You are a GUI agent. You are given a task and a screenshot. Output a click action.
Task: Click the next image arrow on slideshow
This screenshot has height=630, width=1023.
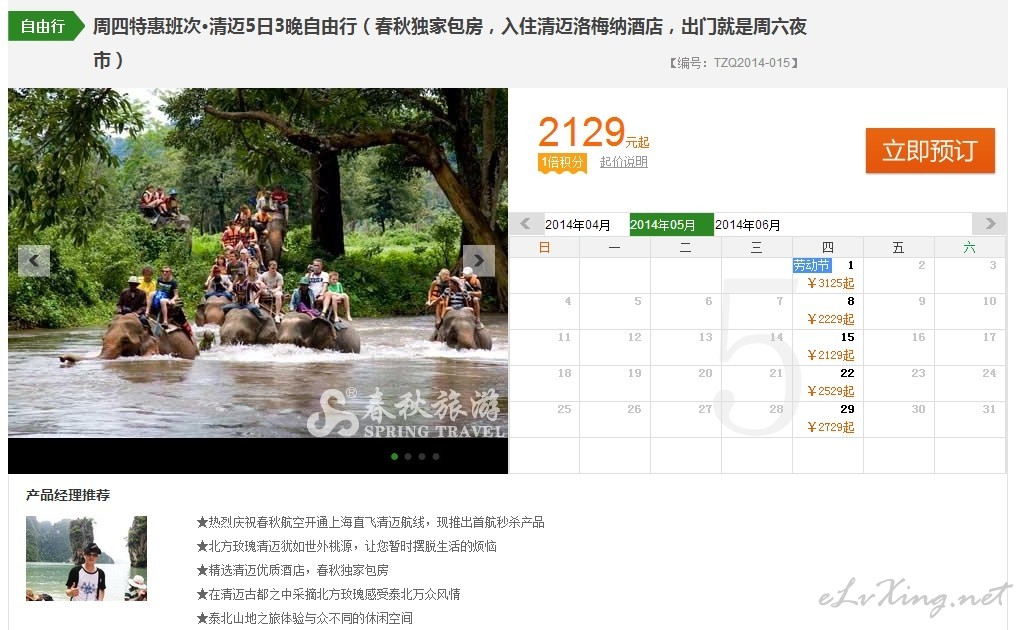[478, 261]
